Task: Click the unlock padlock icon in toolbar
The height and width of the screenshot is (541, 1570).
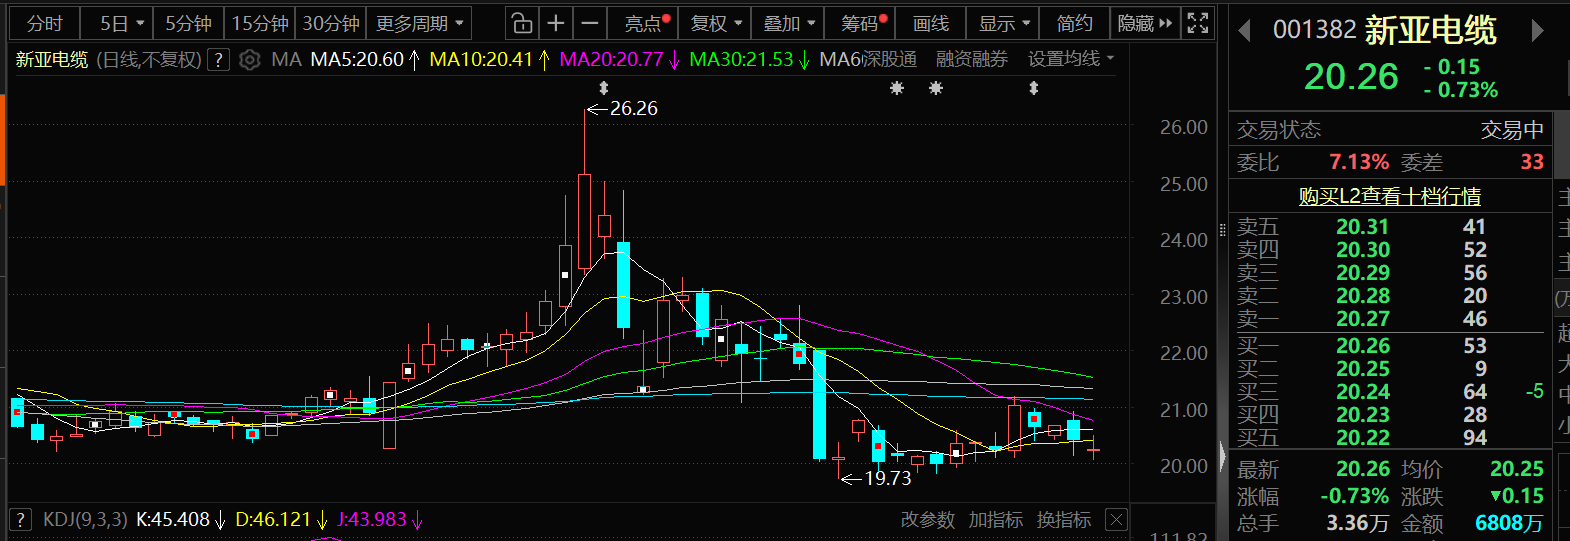Action: 521,23
